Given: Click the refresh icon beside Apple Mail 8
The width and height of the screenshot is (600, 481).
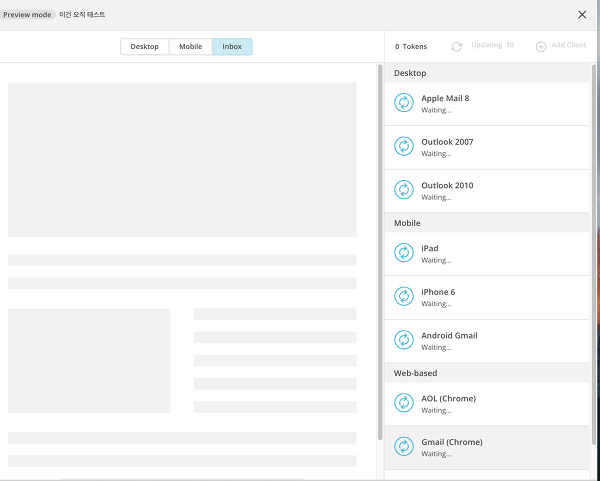Looking at the screenshot, I should click(404, 103).
